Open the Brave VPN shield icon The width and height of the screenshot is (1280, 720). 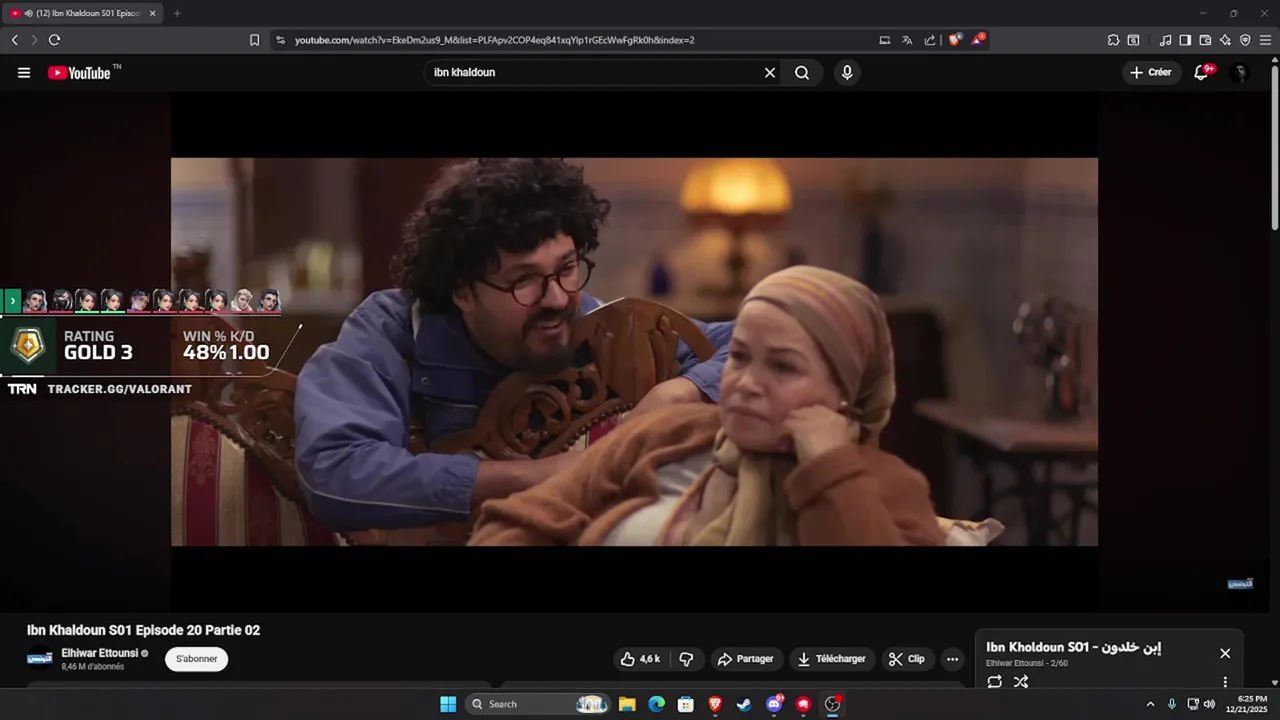pos(1245,40)
